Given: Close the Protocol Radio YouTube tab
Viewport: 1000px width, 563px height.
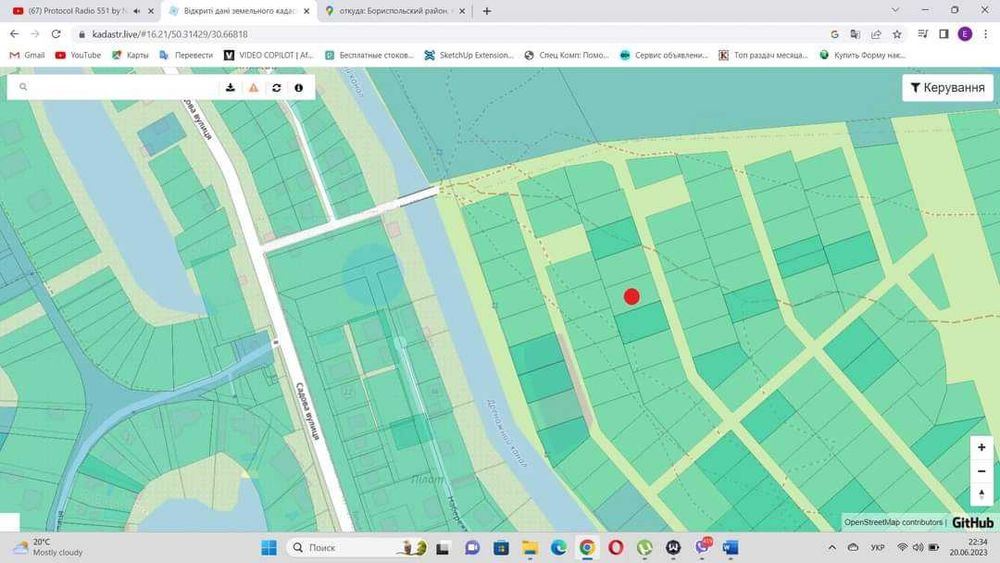Looking at the screenshot, I should pos(151,11).
